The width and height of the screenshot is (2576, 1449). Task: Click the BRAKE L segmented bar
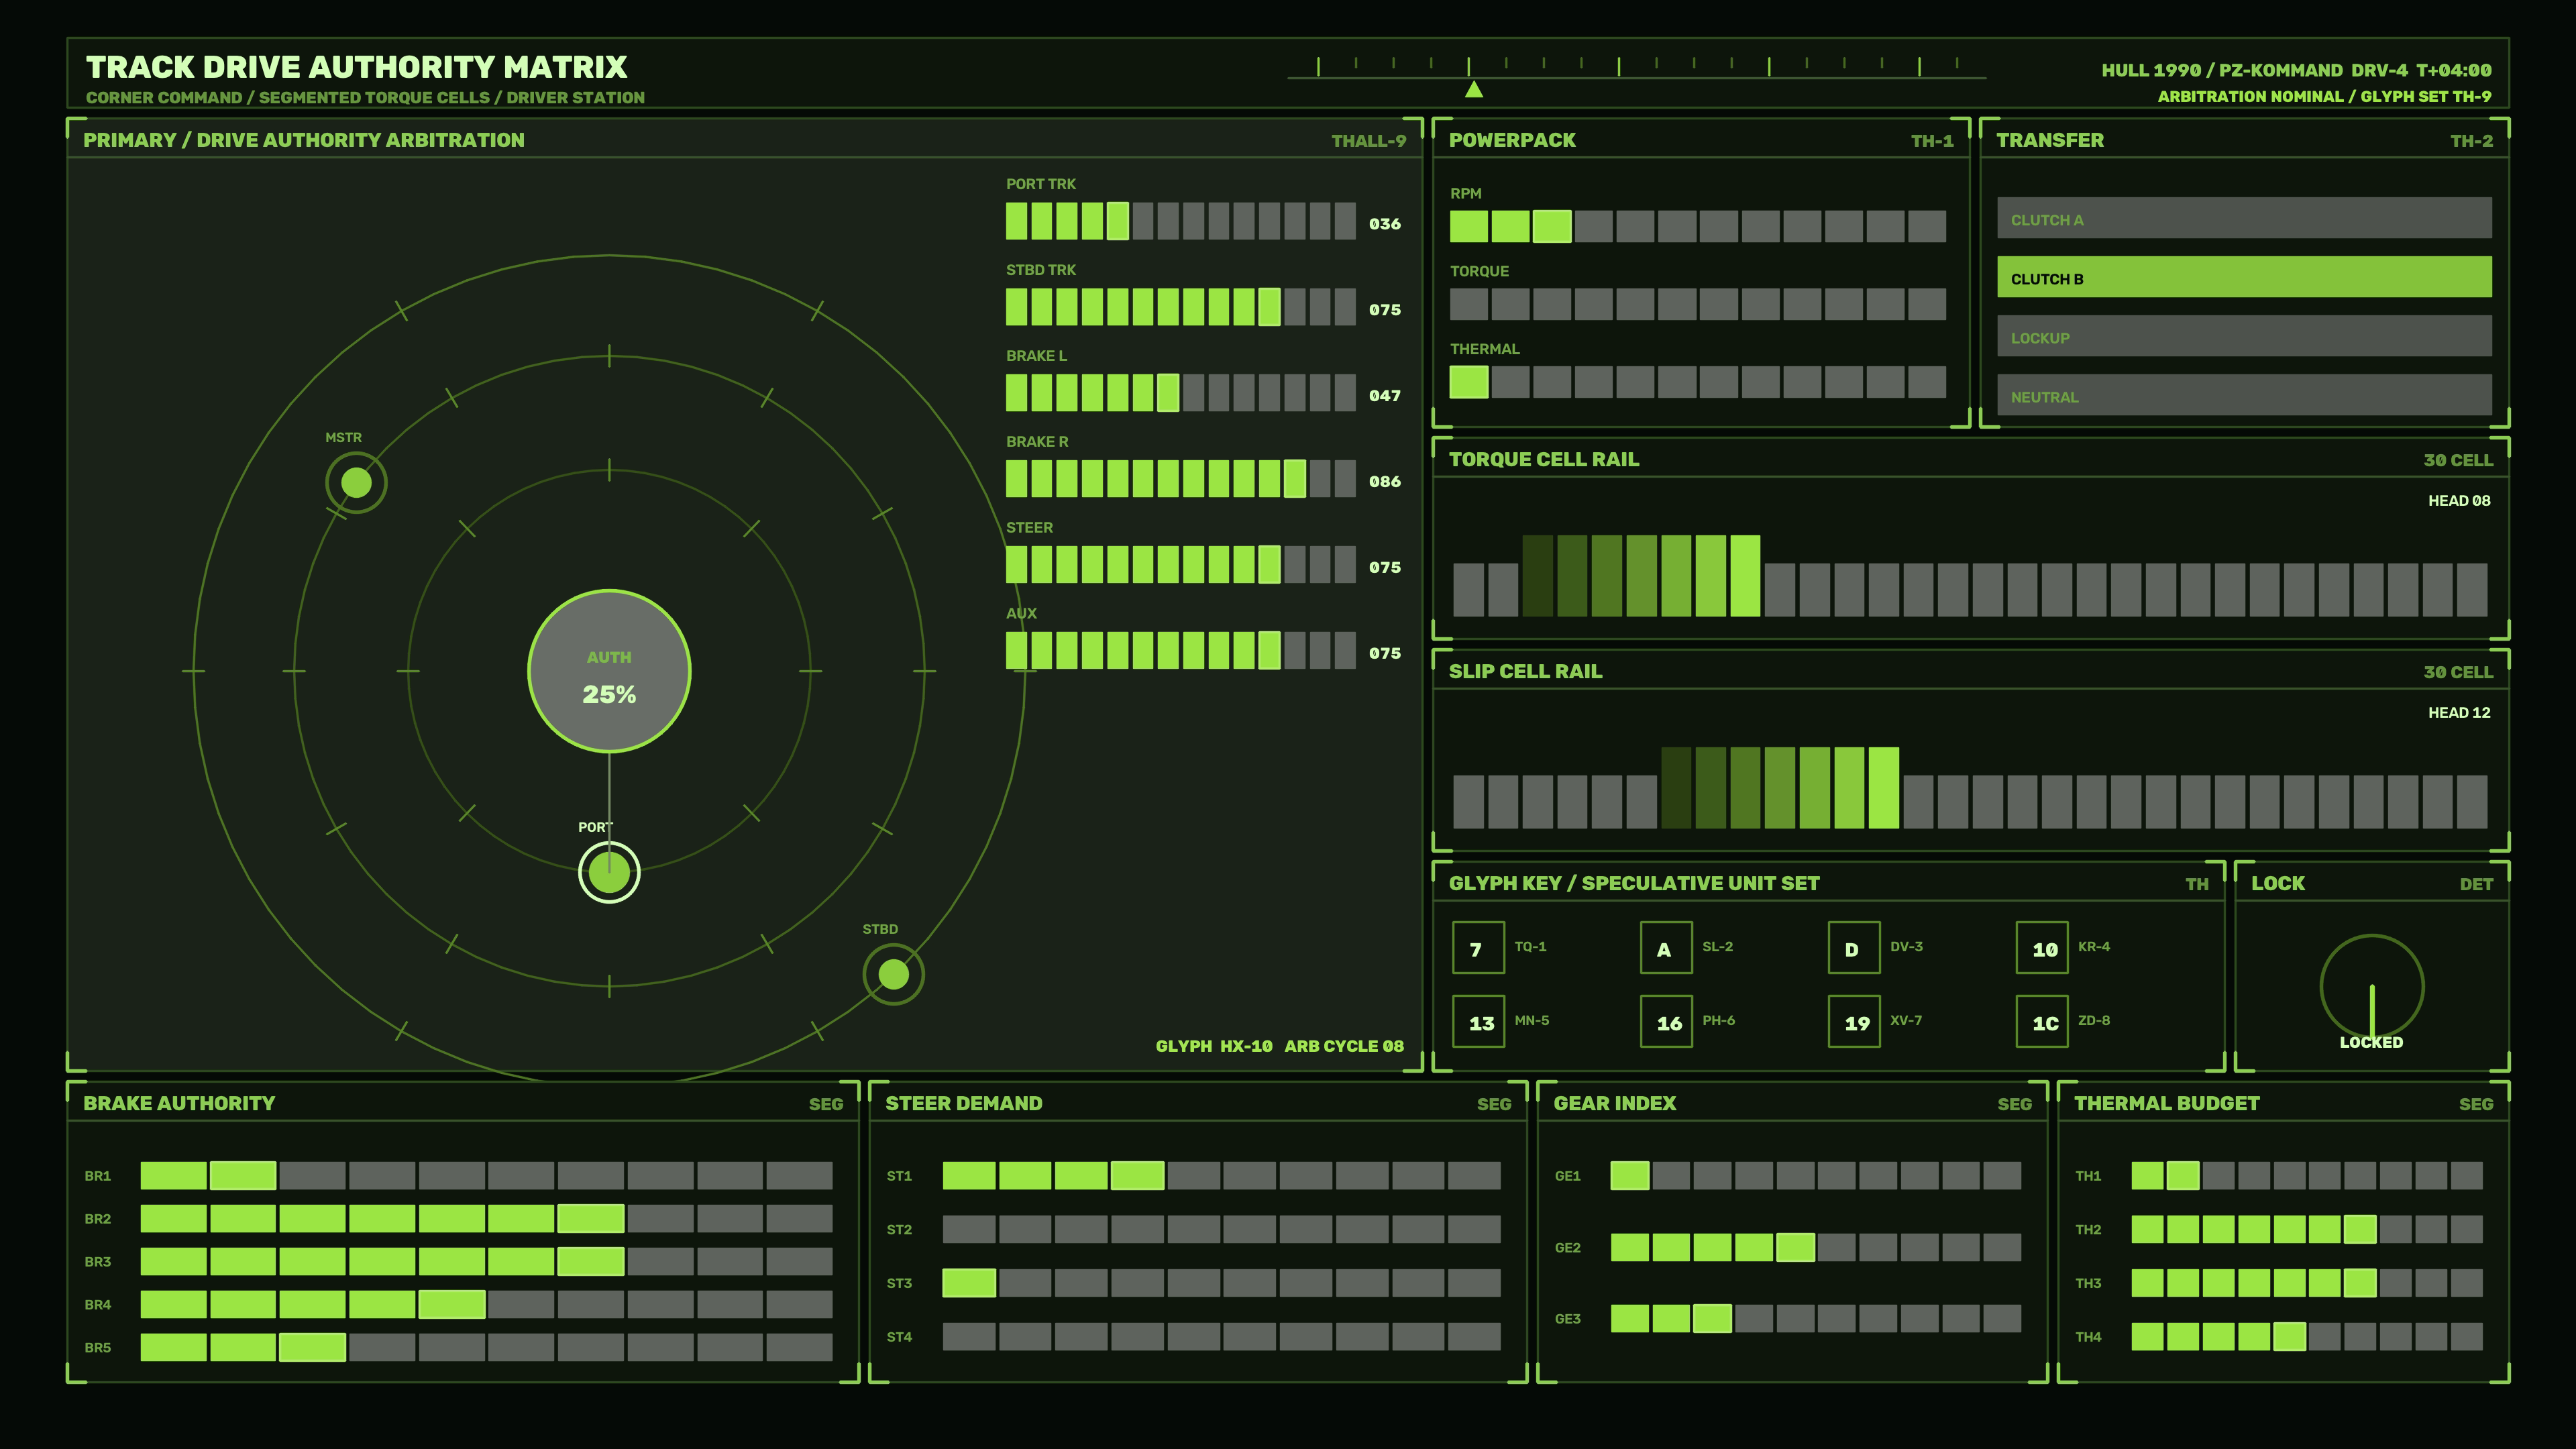(1181, 393)
